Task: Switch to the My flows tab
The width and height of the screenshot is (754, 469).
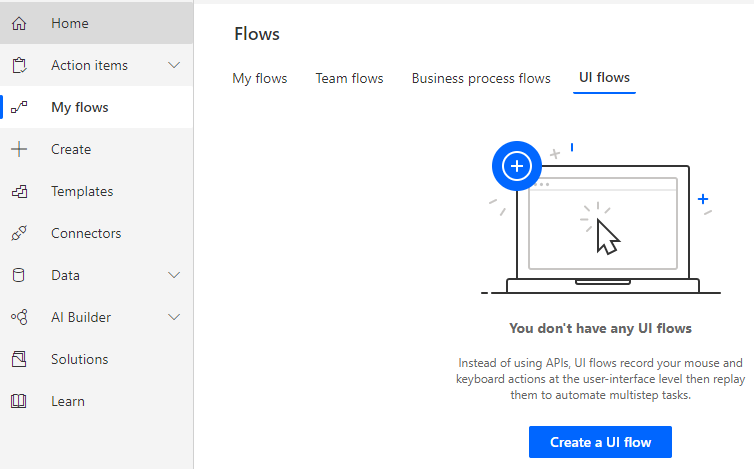Action: pos(260,78)
